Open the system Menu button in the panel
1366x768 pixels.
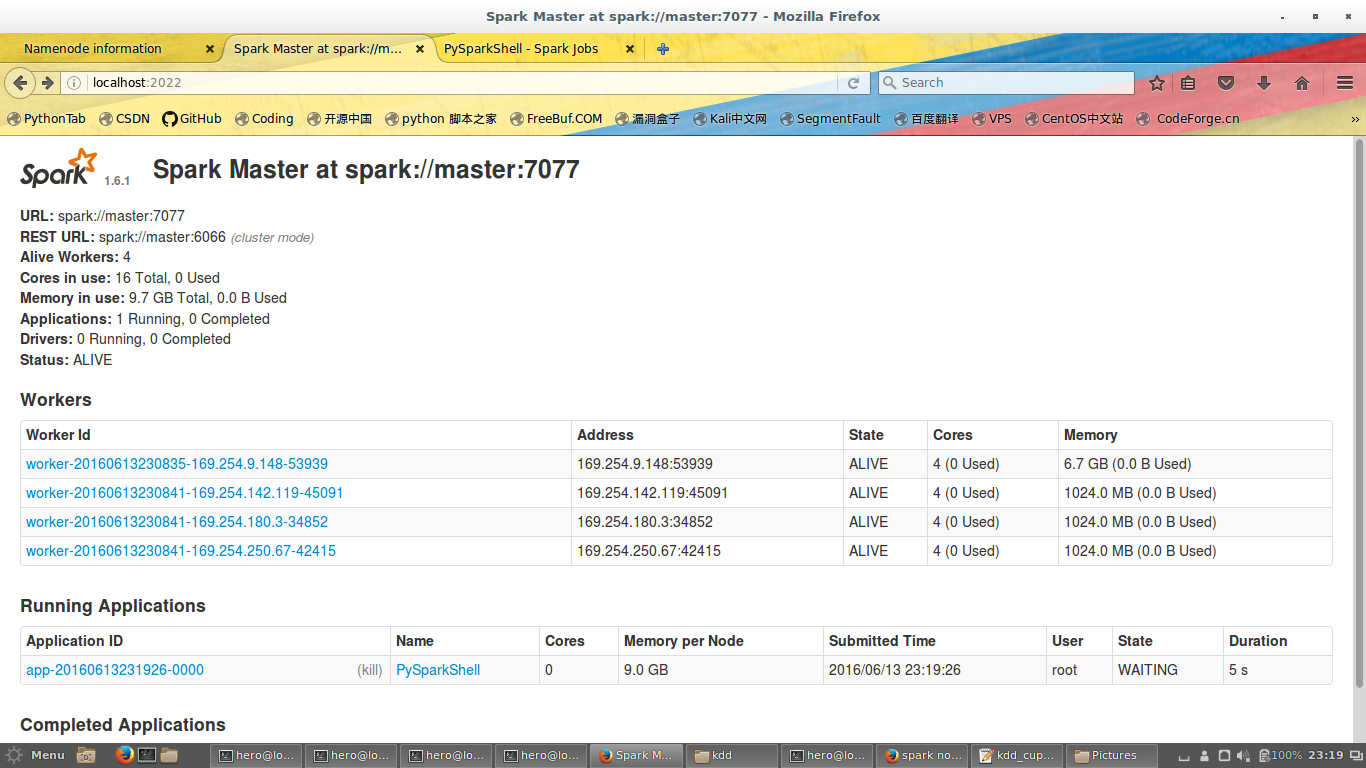tap(36, 755)
